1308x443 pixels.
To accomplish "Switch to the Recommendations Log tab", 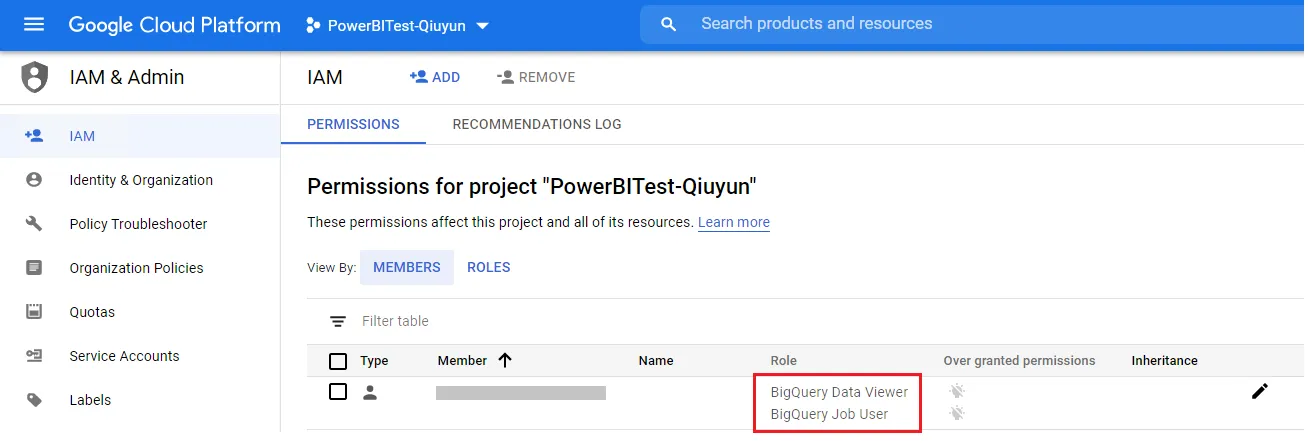I will 537,124.
